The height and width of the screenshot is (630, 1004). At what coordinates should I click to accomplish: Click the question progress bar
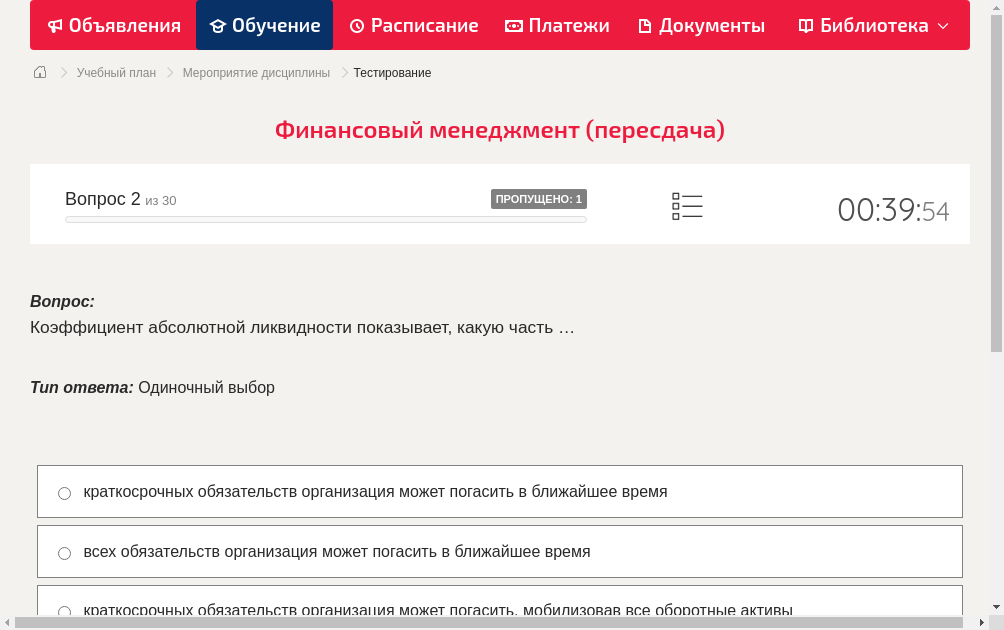pos(325,219)
